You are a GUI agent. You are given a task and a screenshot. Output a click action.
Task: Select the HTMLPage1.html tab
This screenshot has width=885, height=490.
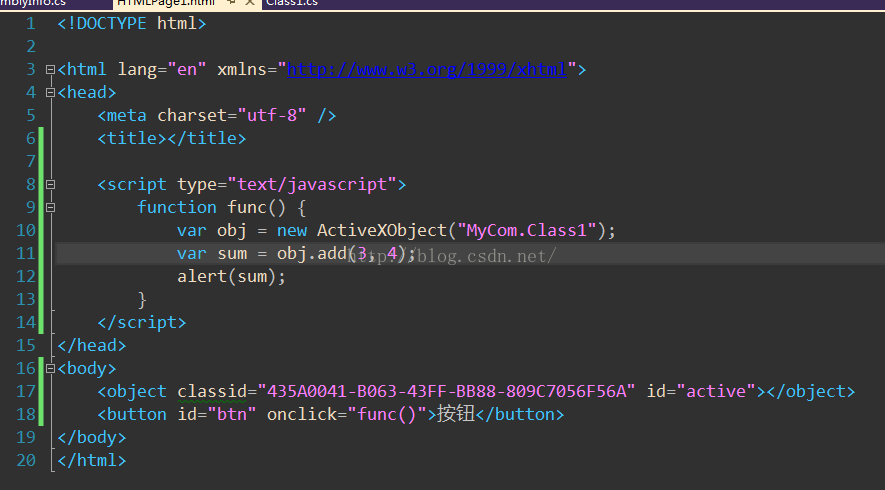(x=165, y=3)
